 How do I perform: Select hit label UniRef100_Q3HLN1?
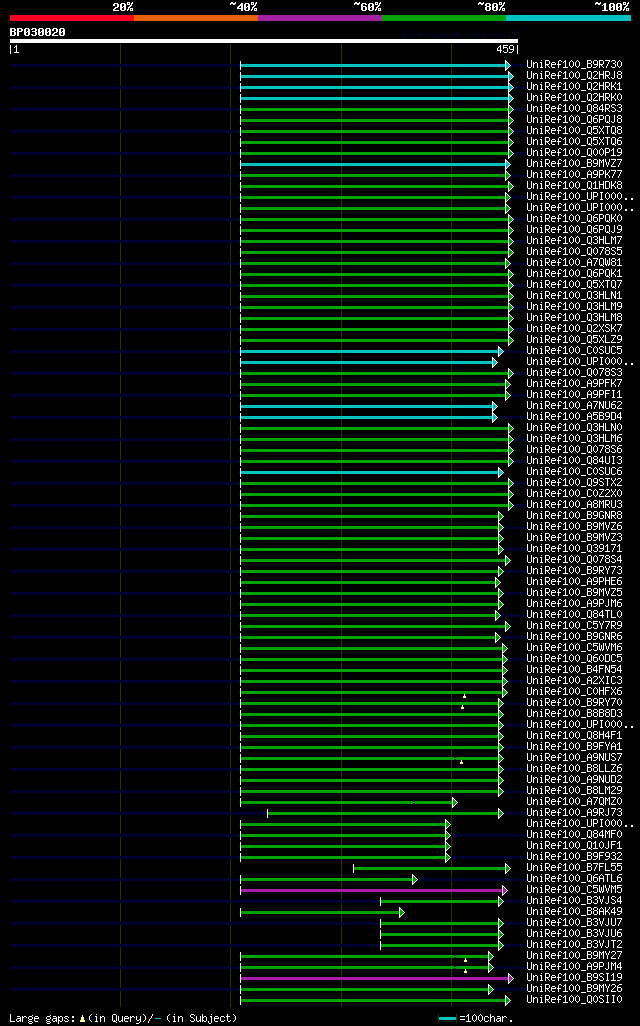point(575,295)
